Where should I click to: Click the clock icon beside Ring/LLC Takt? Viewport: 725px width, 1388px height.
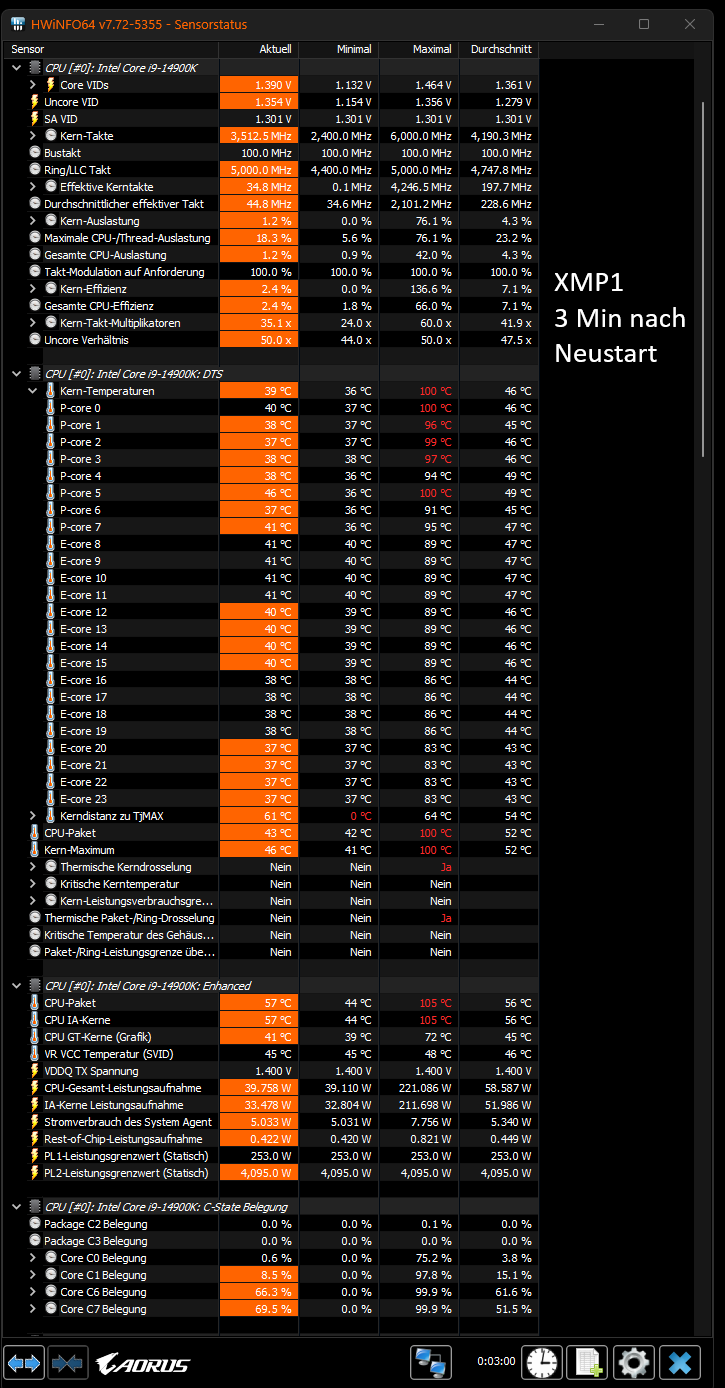click(35, 170)
